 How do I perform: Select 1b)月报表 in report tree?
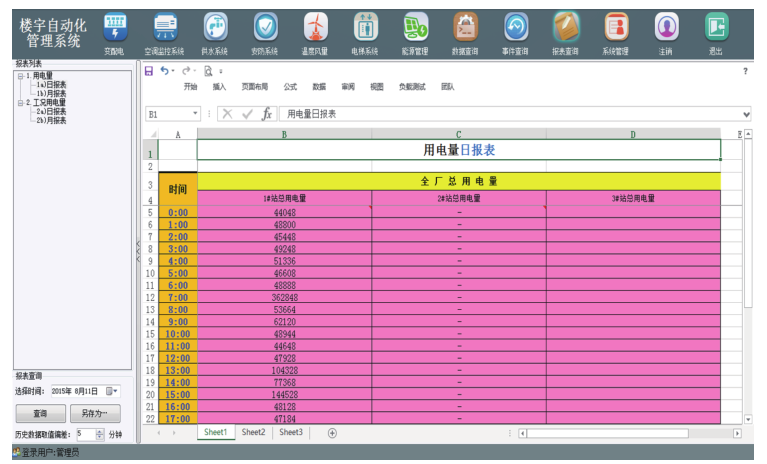click(x=51, y=93)
